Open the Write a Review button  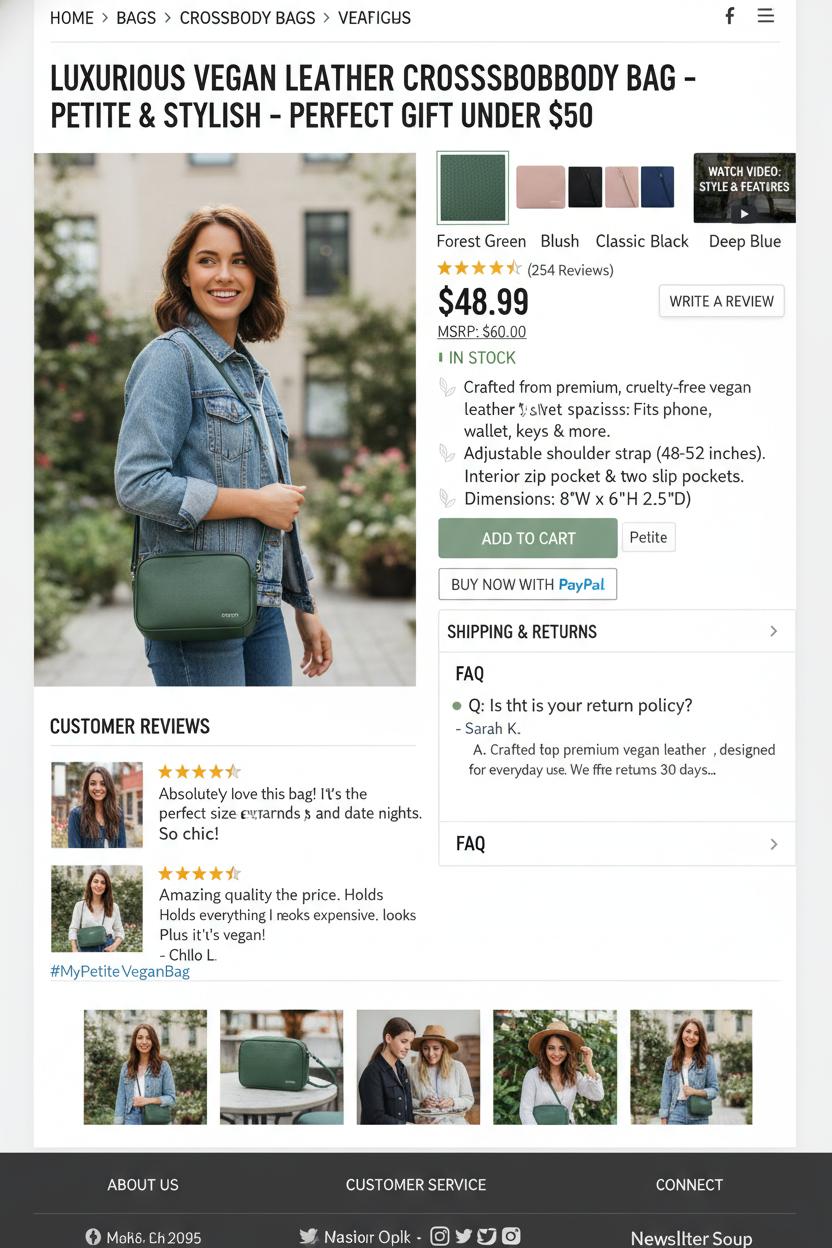tap(721, 301)
